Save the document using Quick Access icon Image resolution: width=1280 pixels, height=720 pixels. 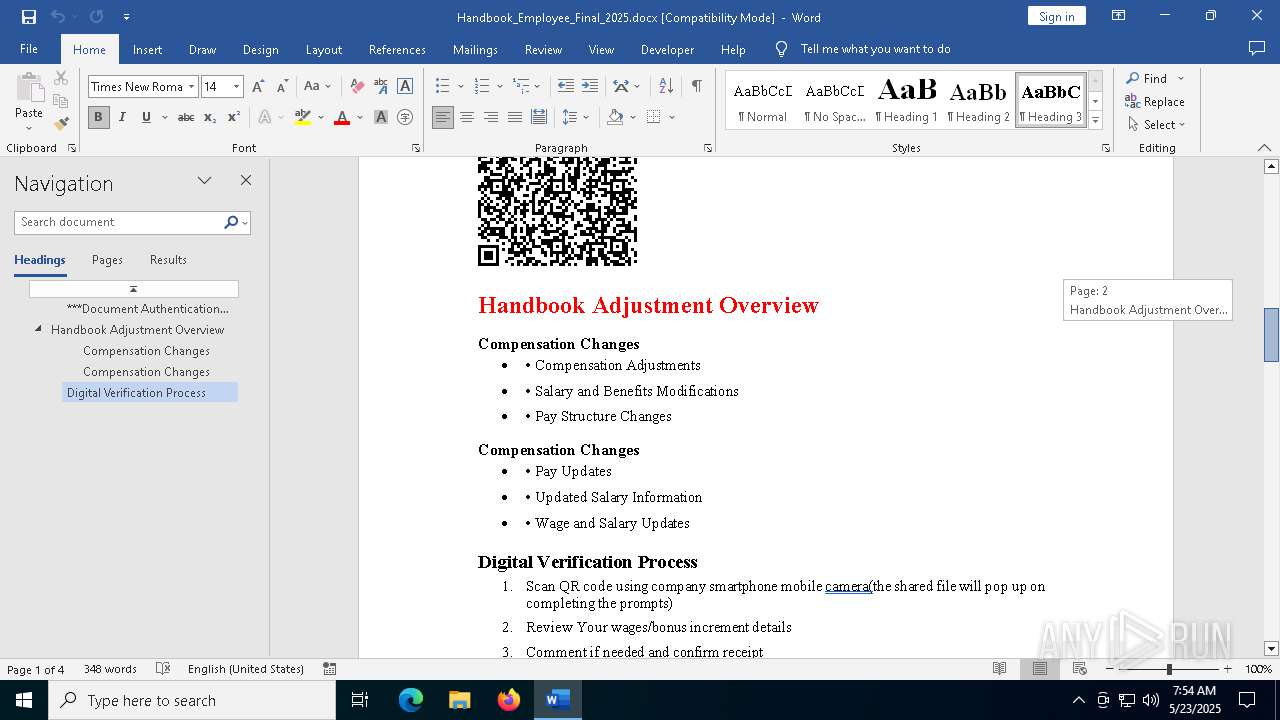tap(29, 17)
